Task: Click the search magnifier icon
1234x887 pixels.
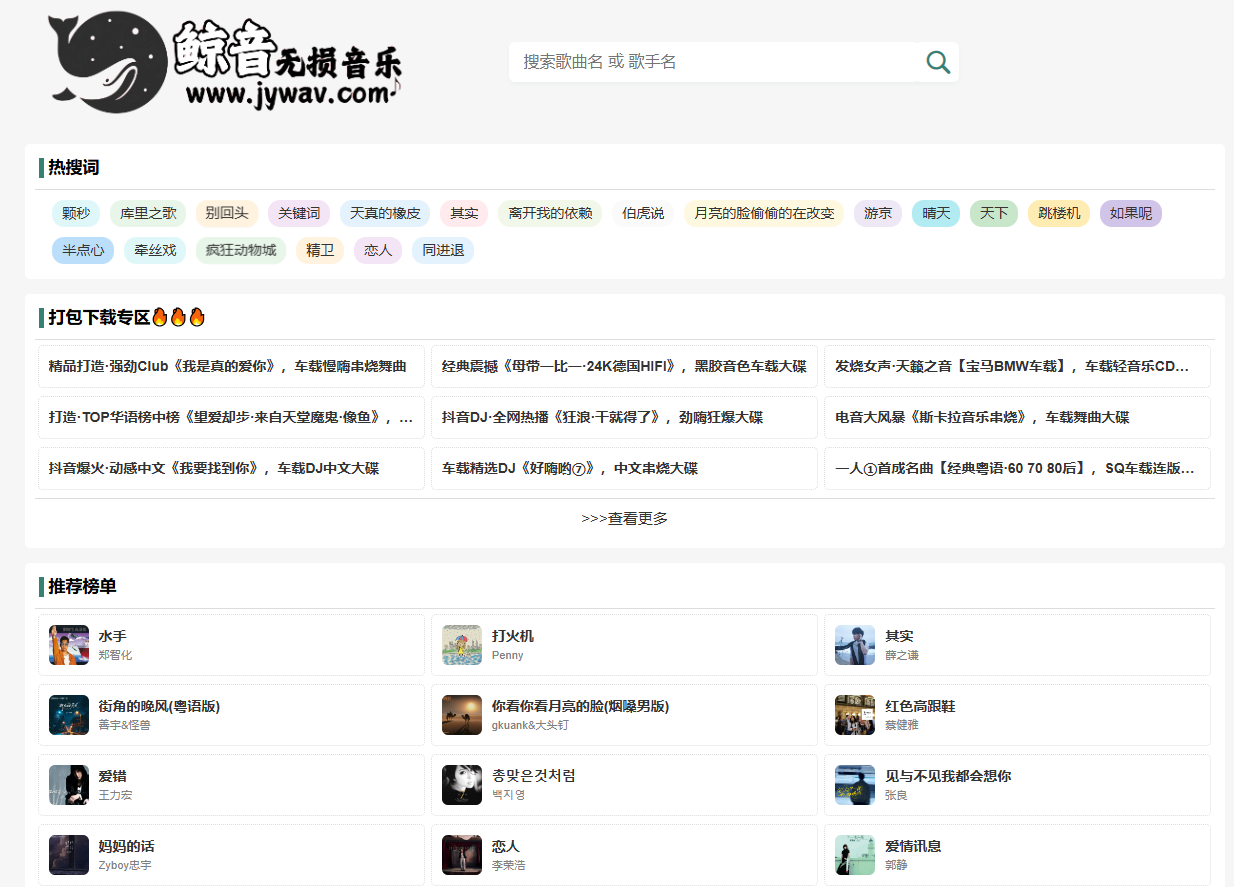Action: (x=937, y=61)
